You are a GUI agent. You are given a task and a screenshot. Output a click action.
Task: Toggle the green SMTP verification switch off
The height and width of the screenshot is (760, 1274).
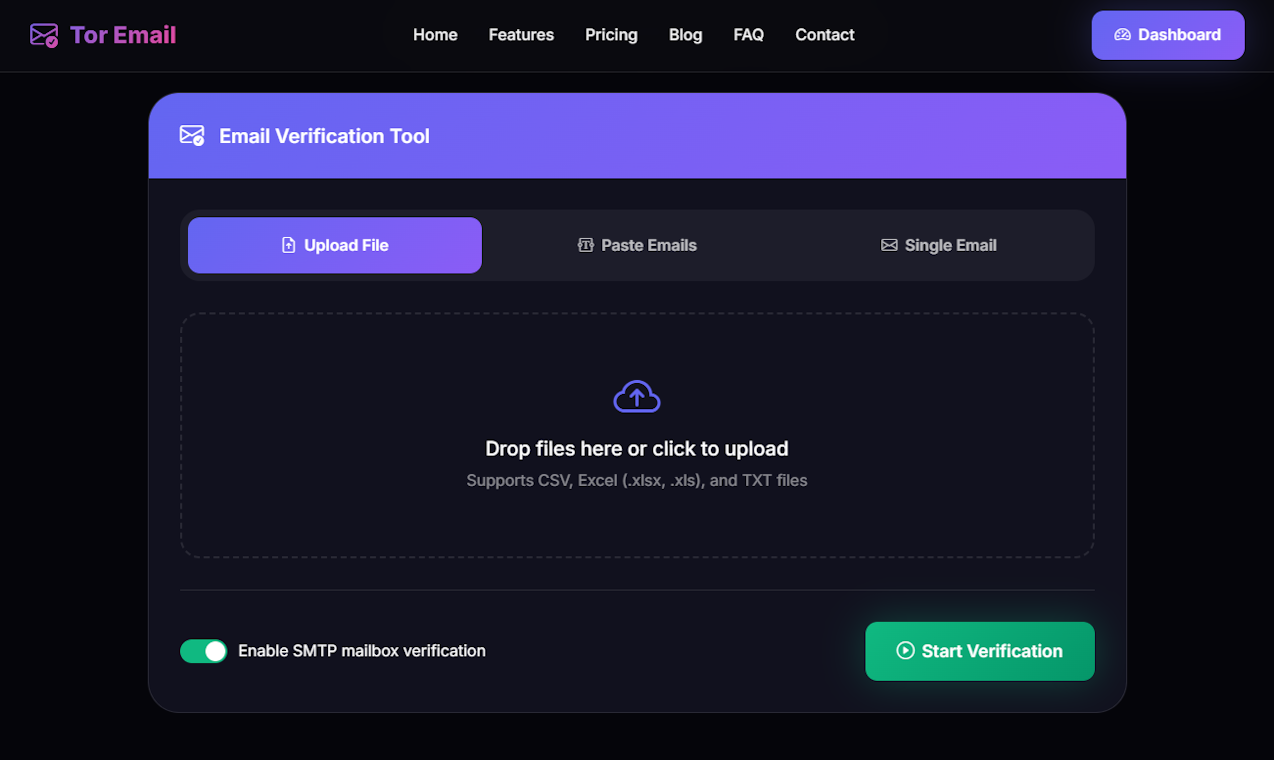click(204, 651)
